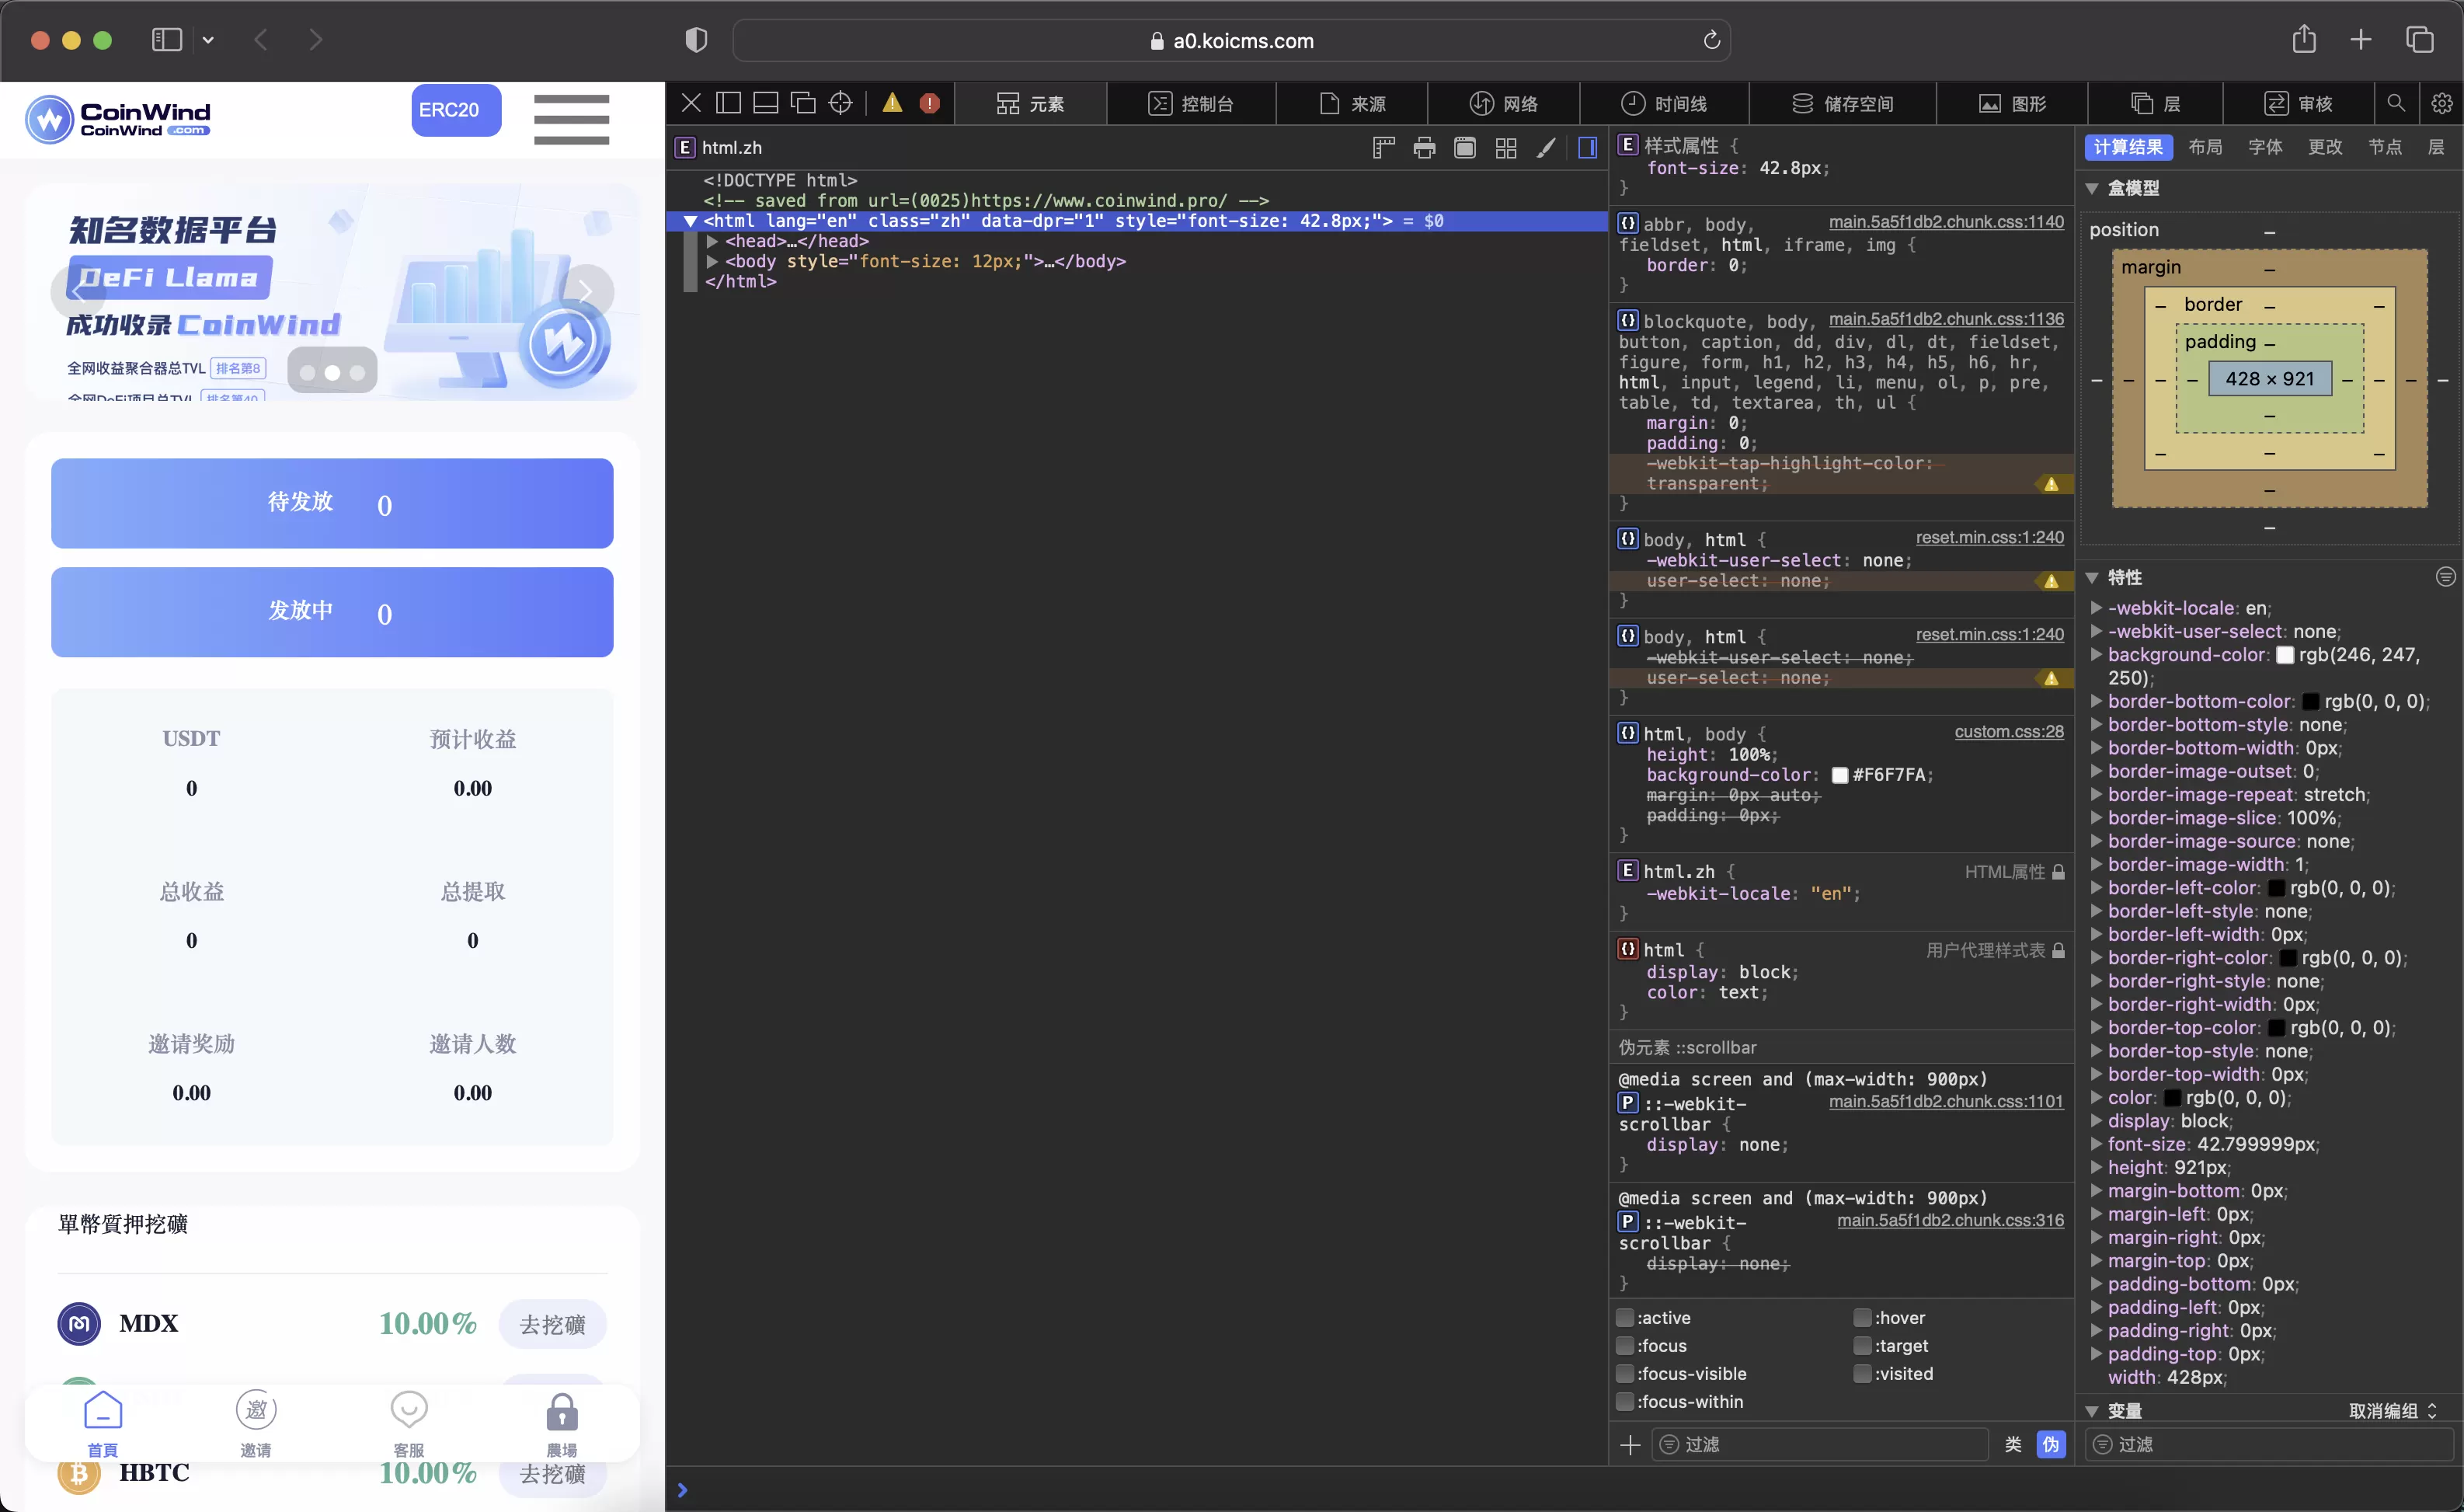The image size is (2464, 1512).
Task: Select the 计算结果 (Computed) sidebar tab
Action: click(x=2128, y=147)
